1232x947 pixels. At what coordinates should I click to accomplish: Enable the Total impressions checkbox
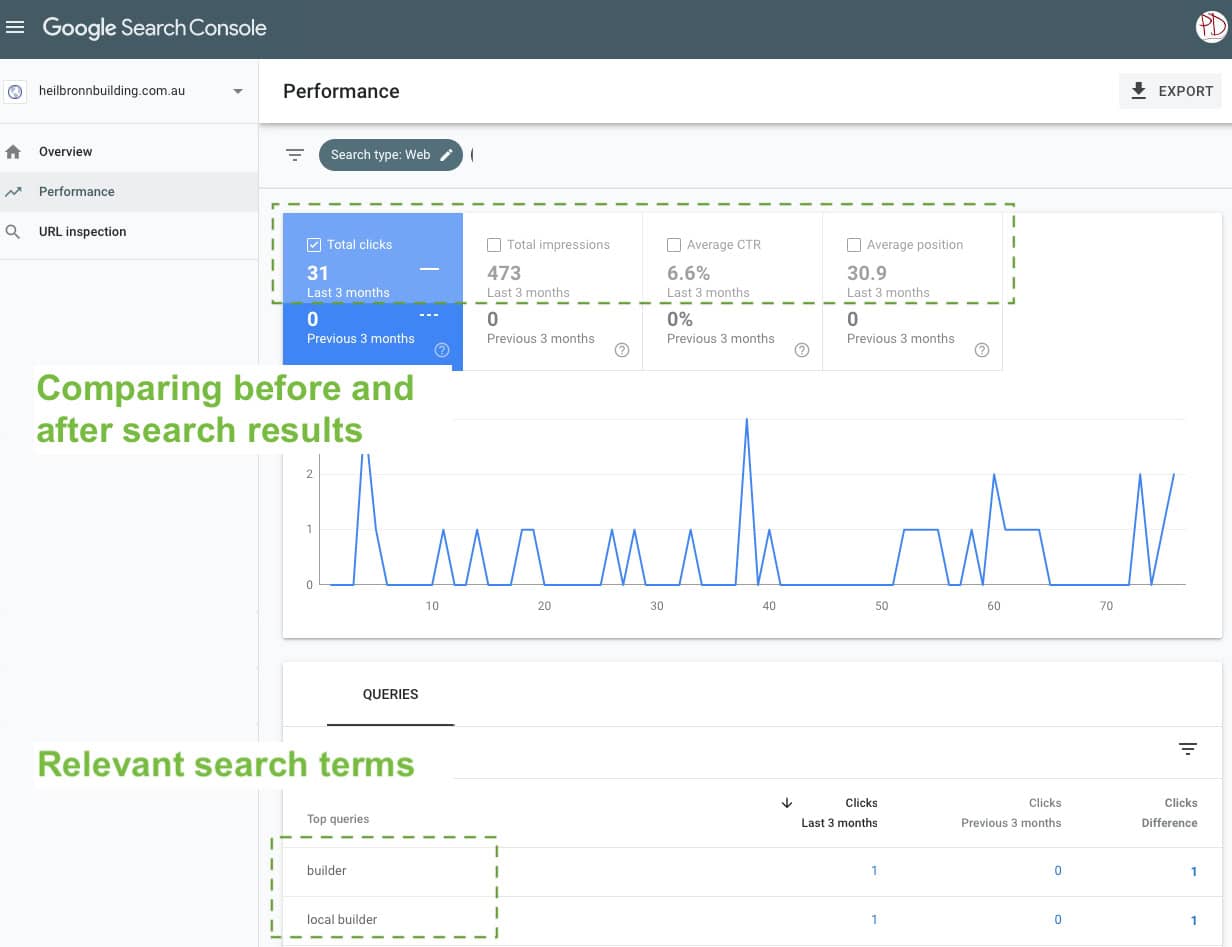click(494, 245)
